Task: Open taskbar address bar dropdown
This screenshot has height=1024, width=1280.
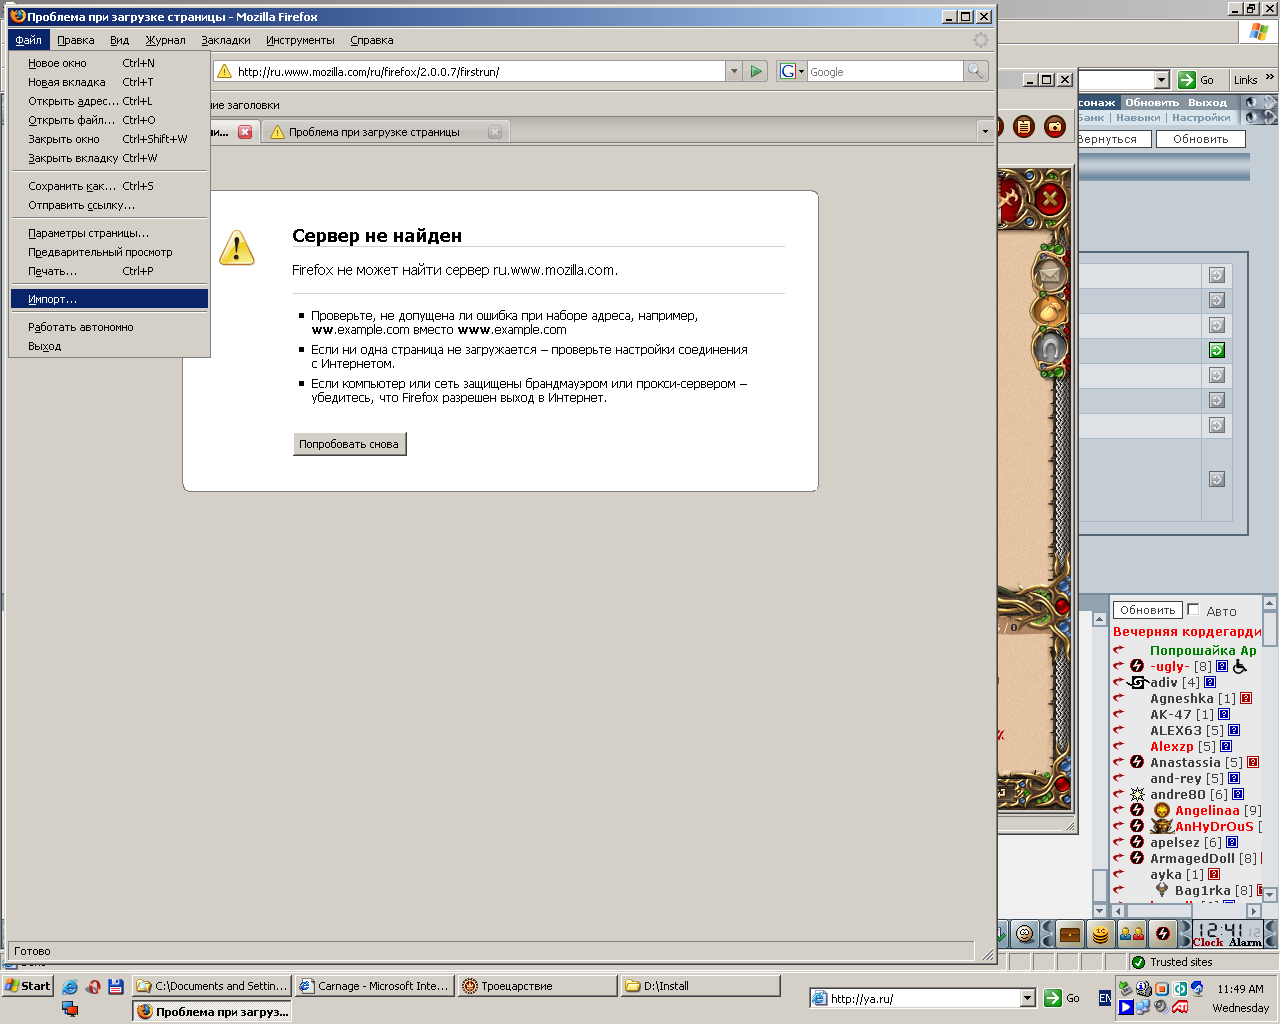Action: point(1027,998)
